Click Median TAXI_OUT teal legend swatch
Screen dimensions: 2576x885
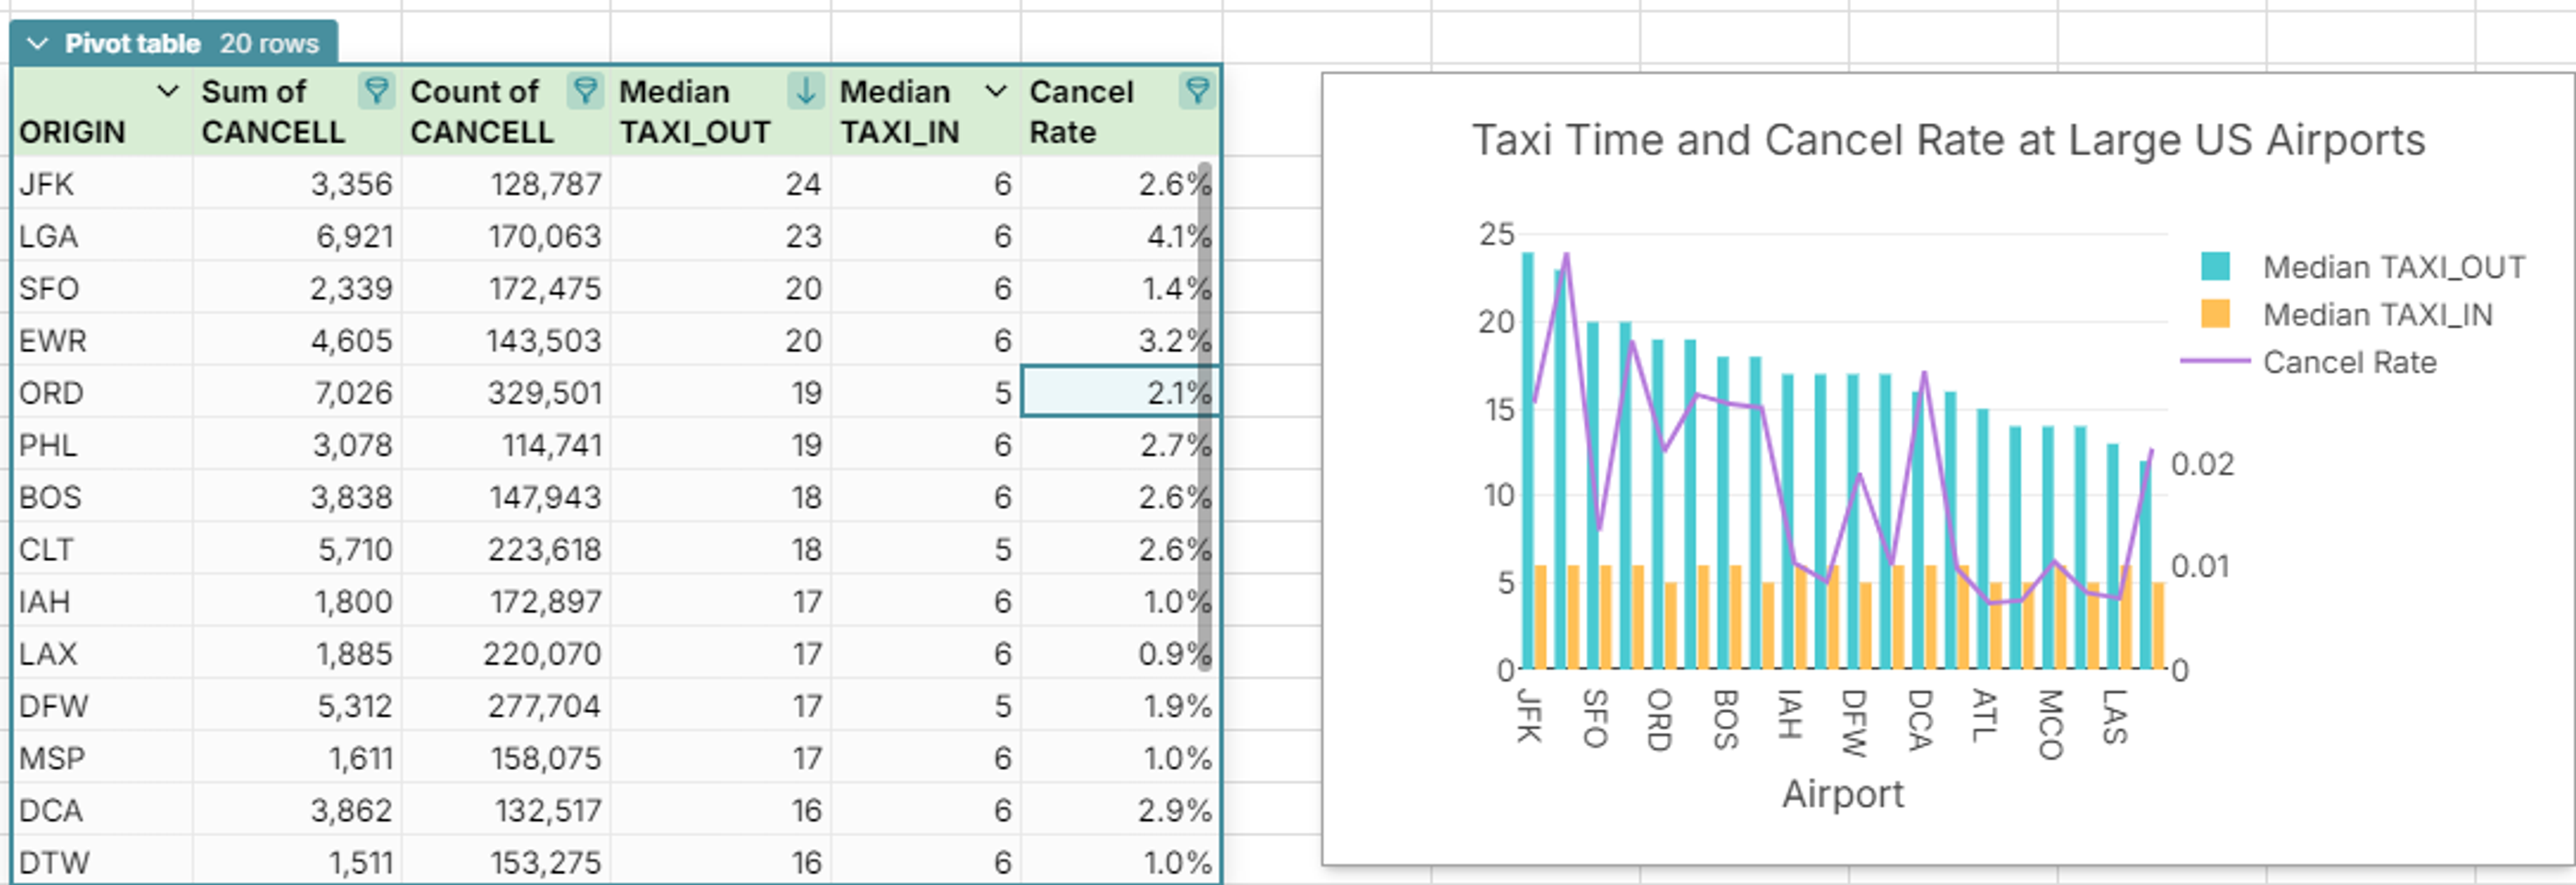click(x=2215, y=266)
